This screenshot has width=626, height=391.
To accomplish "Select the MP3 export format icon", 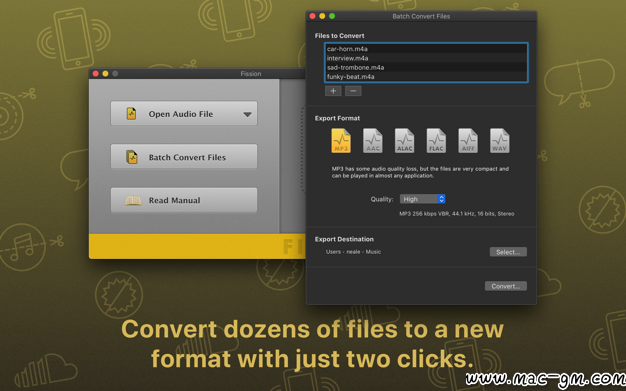I will coord(341,141).
